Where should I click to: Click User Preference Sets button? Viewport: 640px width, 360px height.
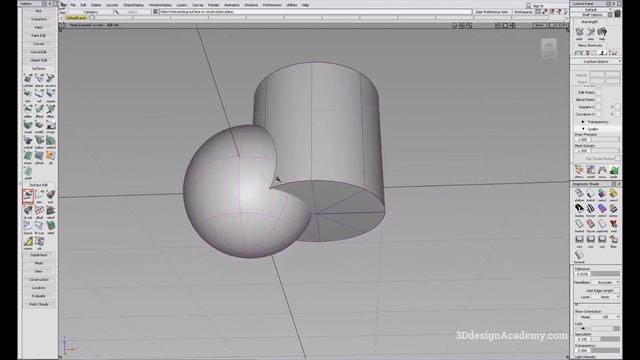click(x=492, y=12)
